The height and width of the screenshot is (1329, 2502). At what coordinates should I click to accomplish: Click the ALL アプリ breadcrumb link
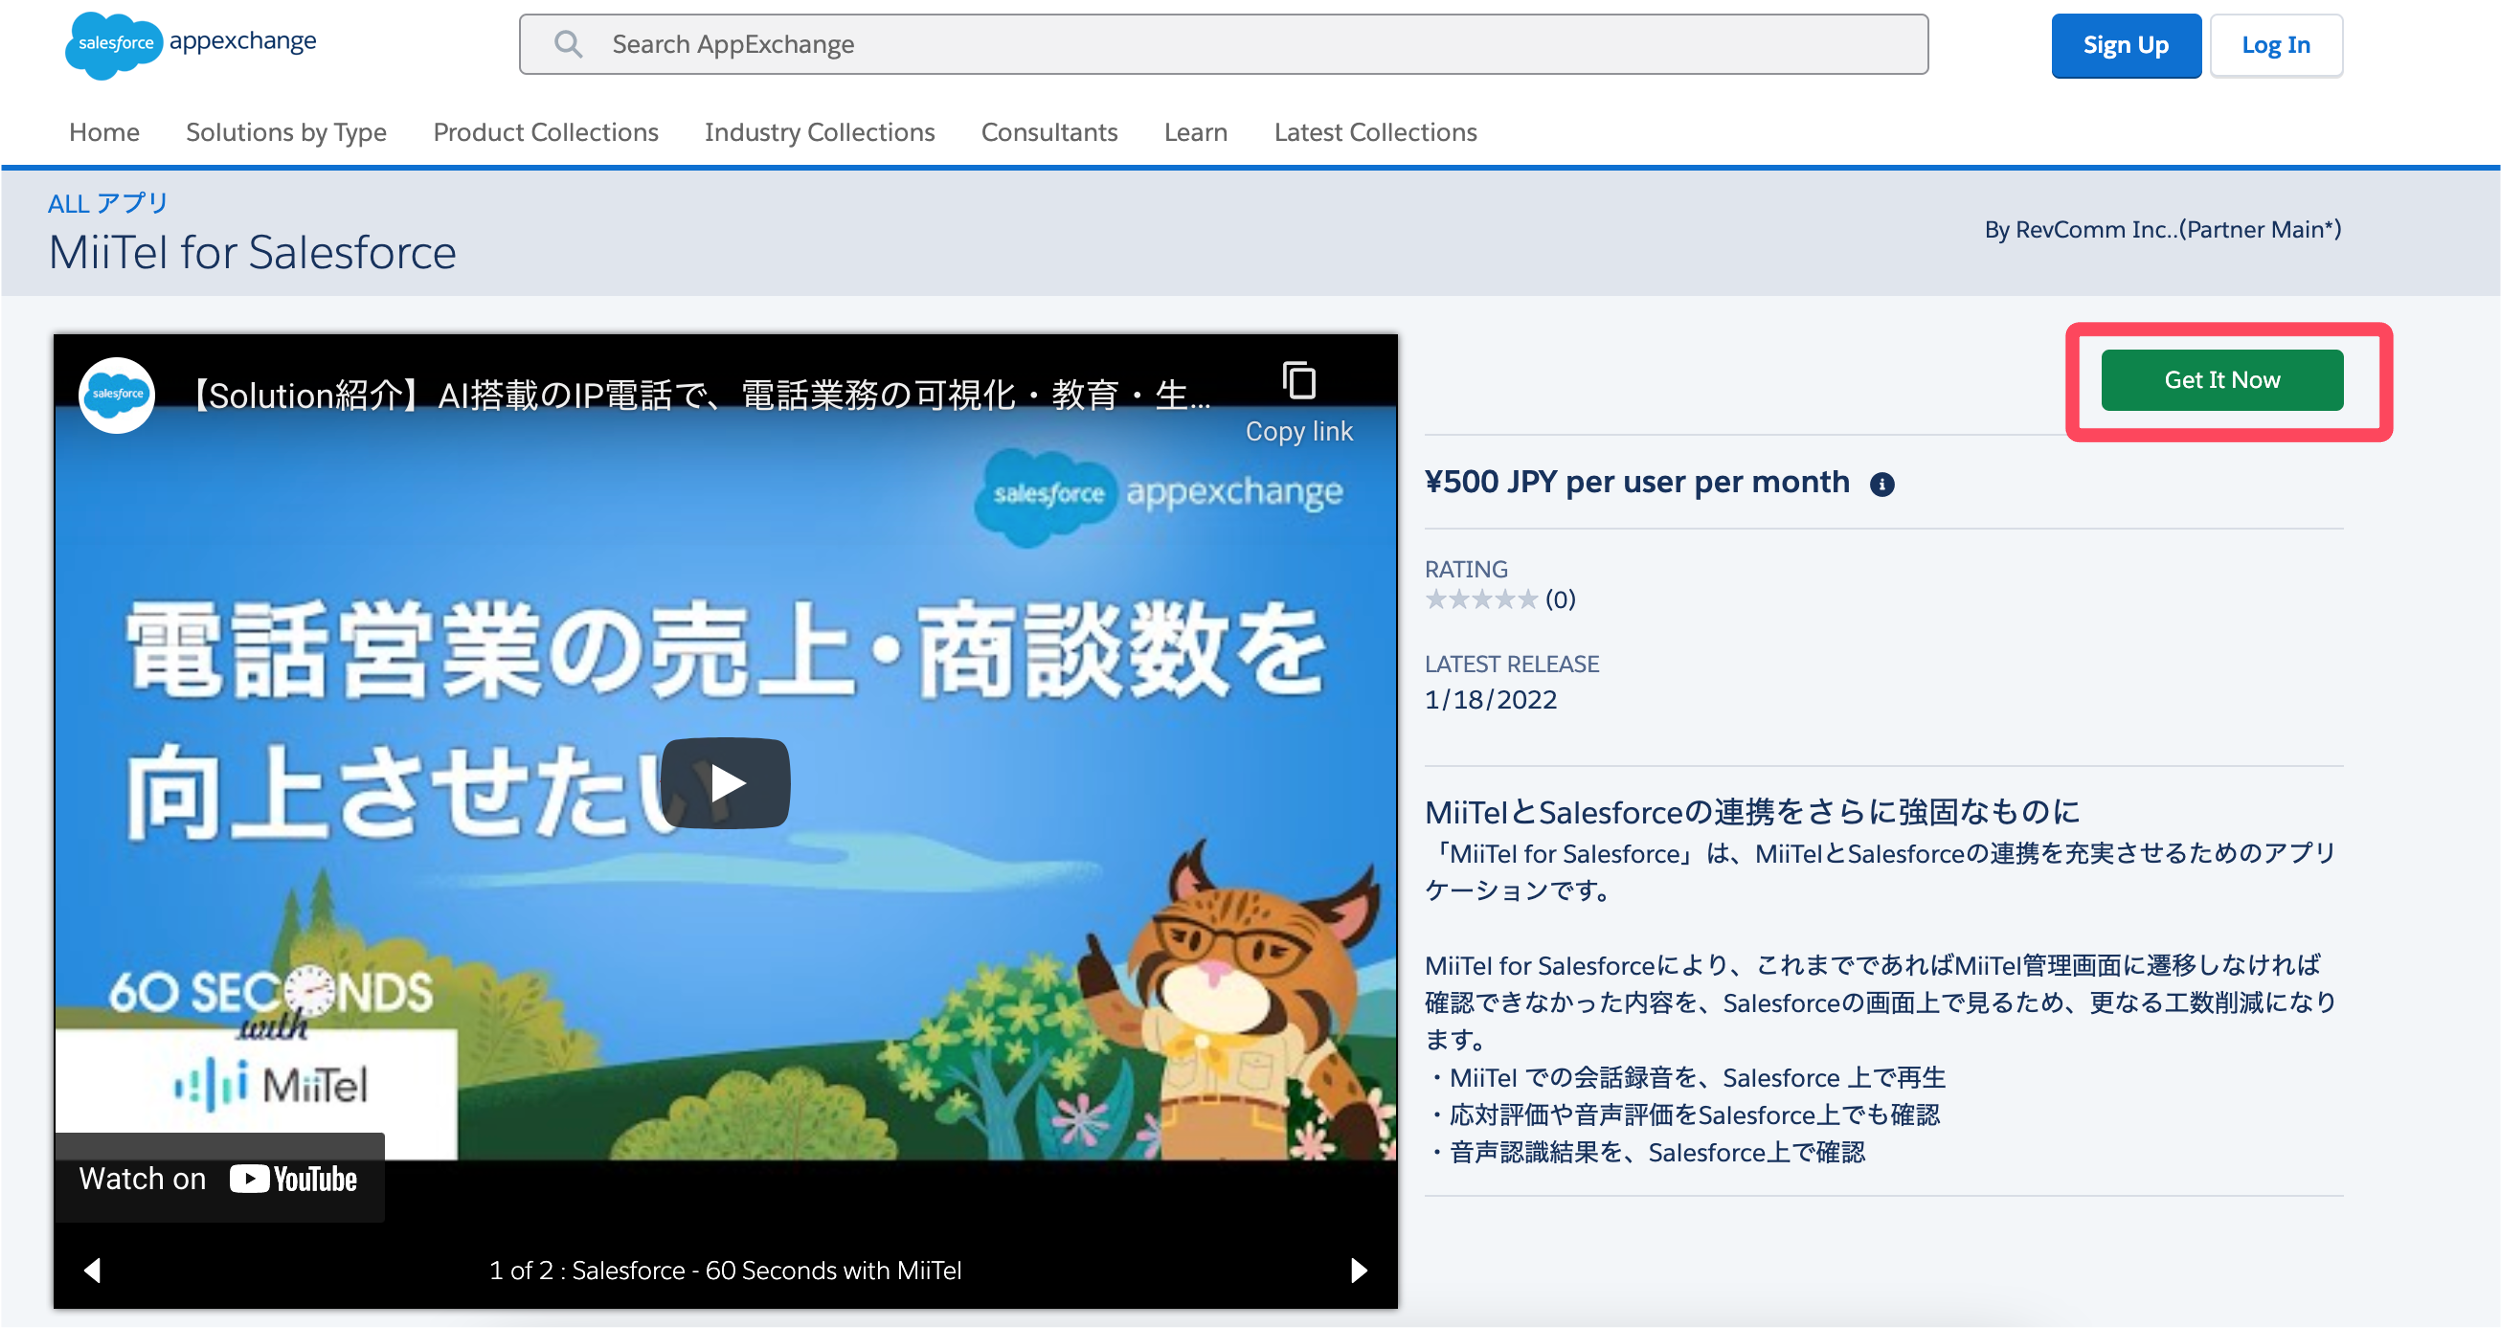tap(108, 203)
